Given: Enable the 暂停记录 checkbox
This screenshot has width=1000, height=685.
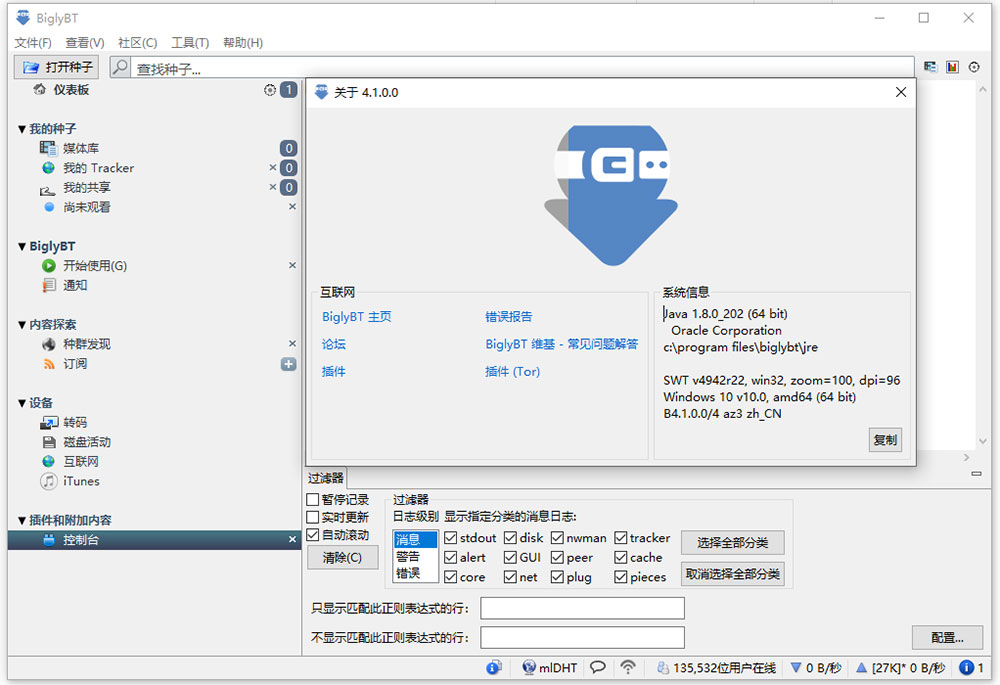Looking at the screenshot, I should tap(313, 499).
